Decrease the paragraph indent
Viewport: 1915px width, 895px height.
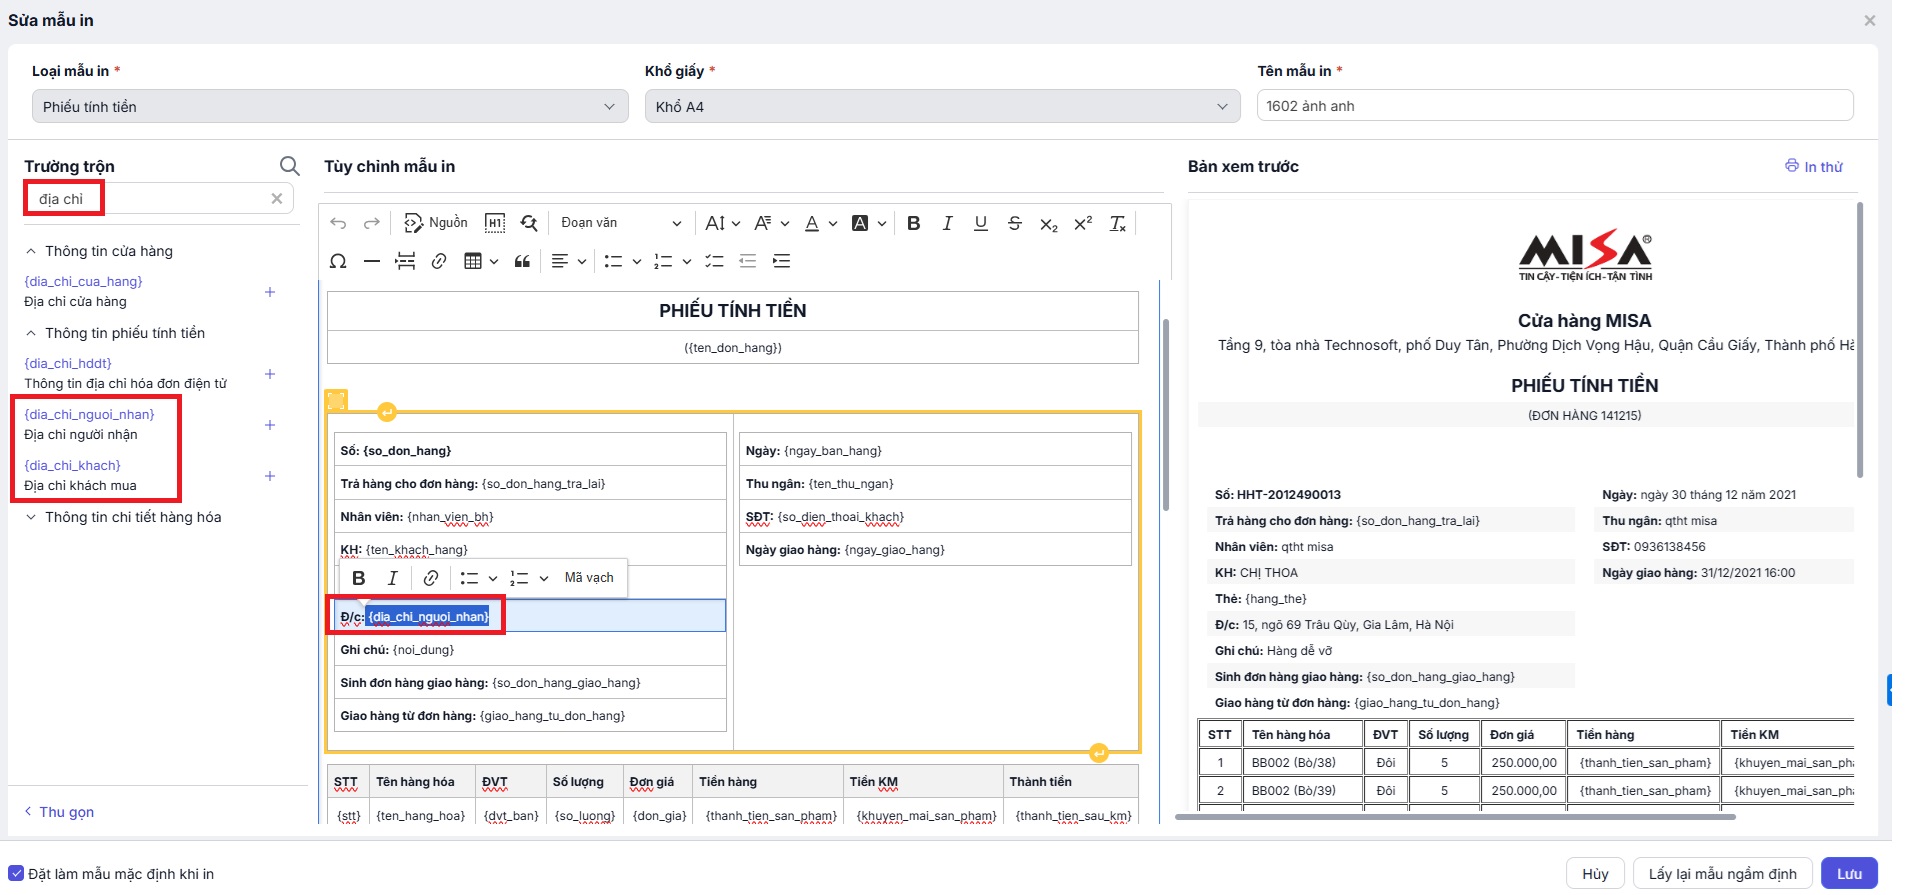(x=748, y=261)
